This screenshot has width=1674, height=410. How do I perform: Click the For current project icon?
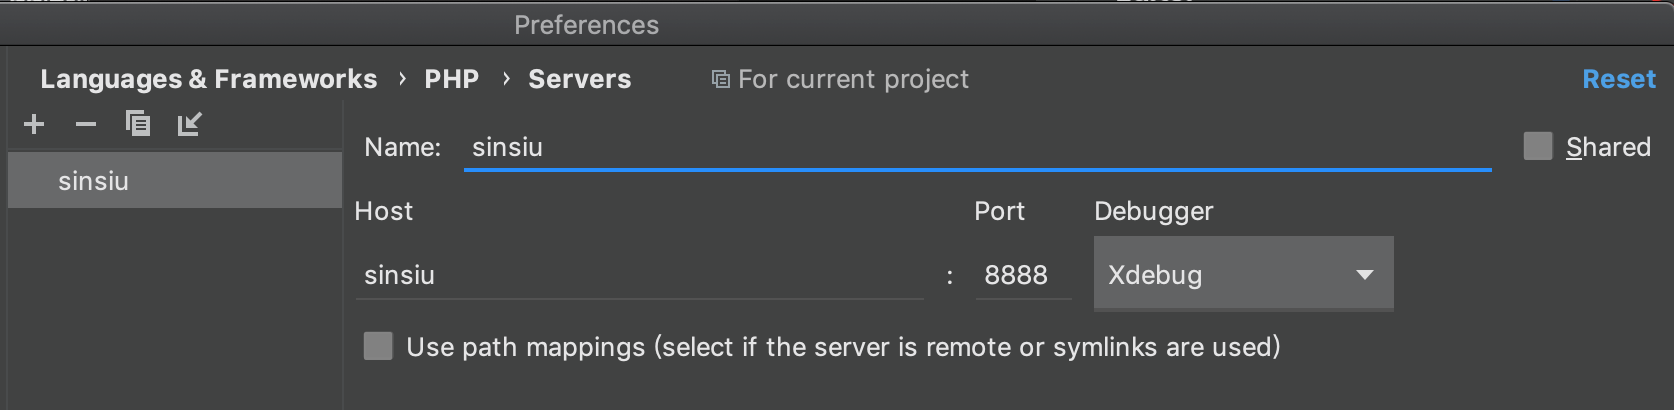pos(720,79)
